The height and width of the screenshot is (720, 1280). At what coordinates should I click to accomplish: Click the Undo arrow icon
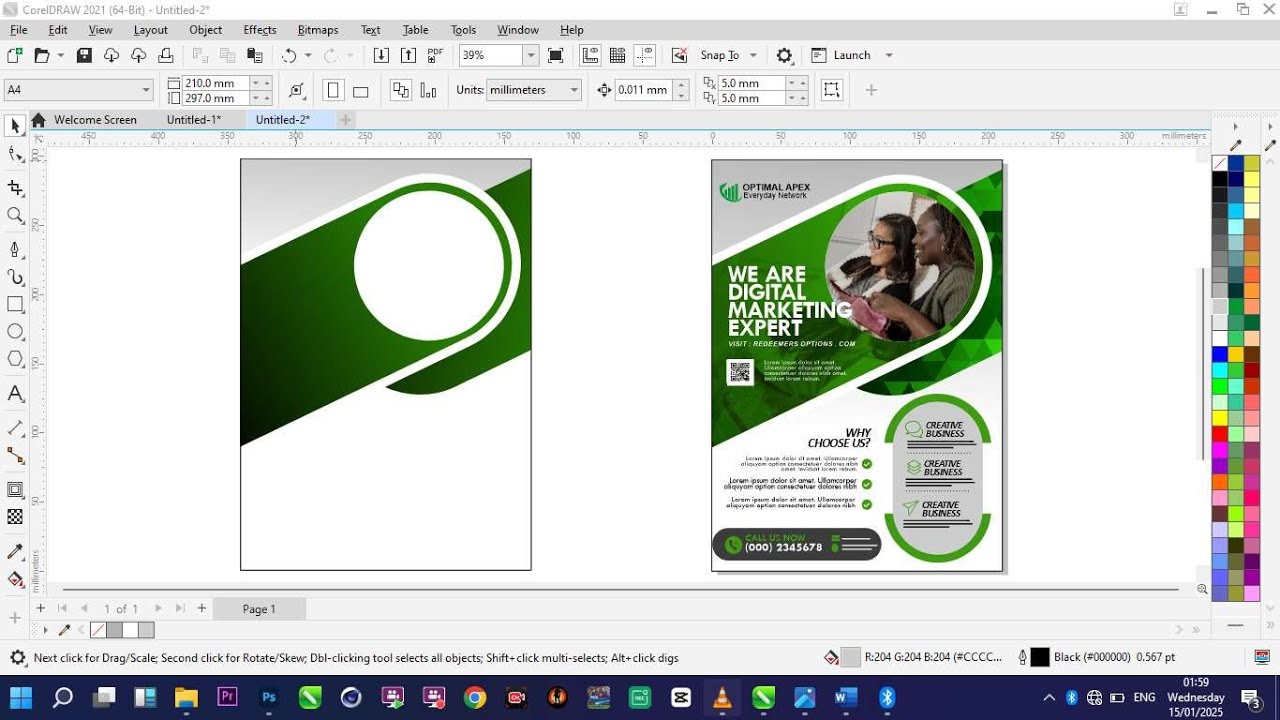pos(289,55)
